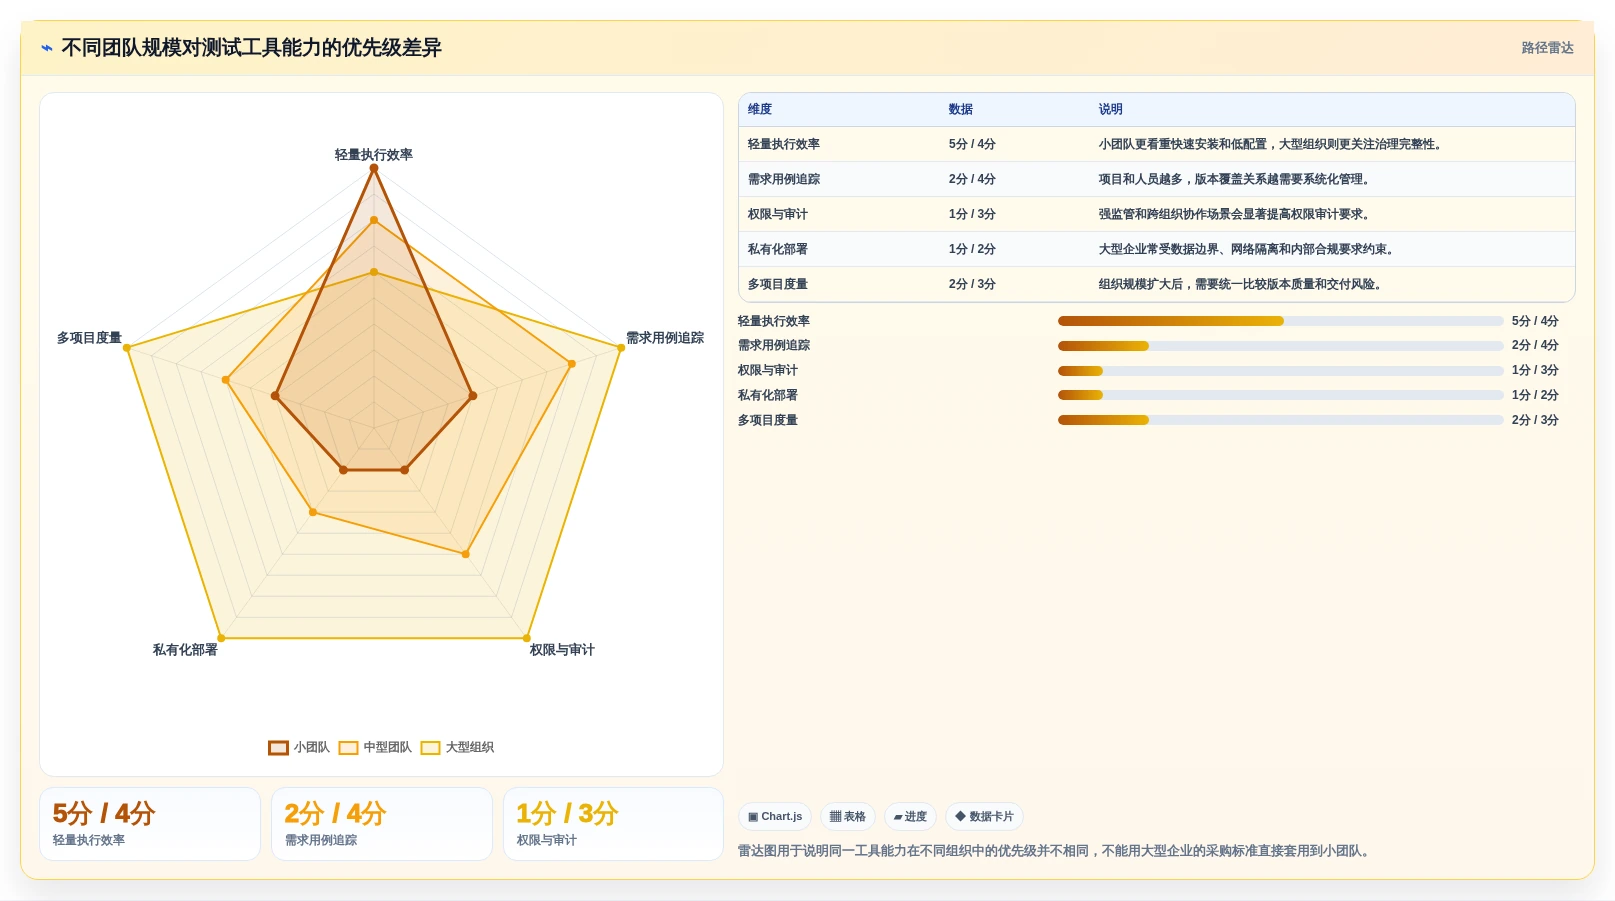The height and width of the screenshot is (901, 1615).
Task: Click the footnote text starting 雷达图用于说明
Action: coord(1056,851)
